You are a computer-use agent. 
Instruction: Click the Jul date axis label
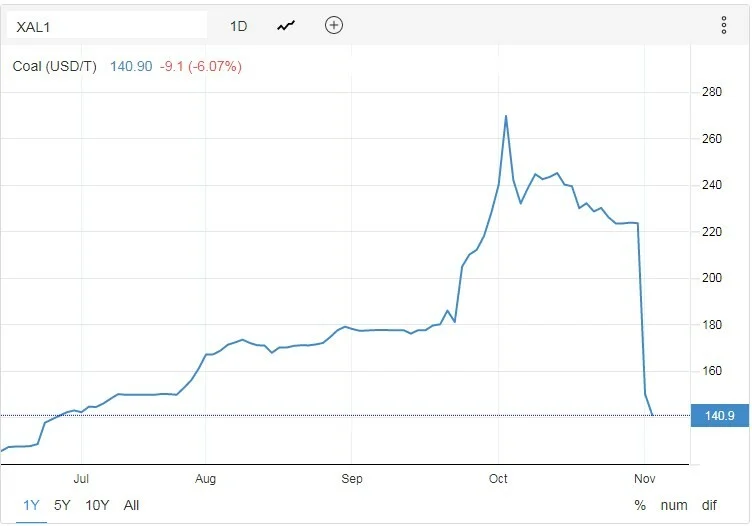81,479
